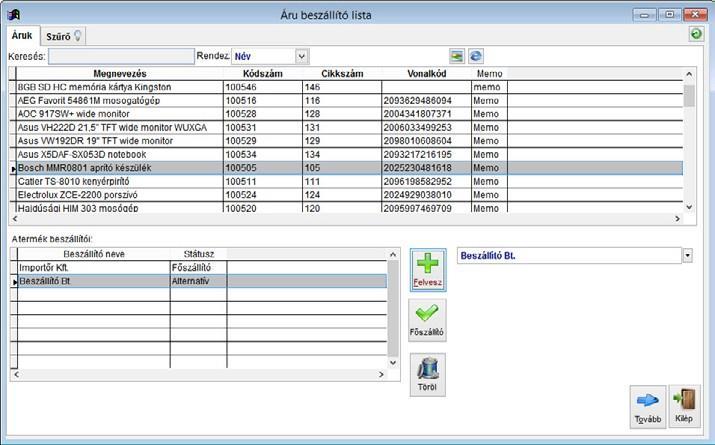Viewport: 715px width, 445px height.
Task: Click the lightbulb icon on Szűrő tab
Action: pyautogui.click(x=78, y=36)
